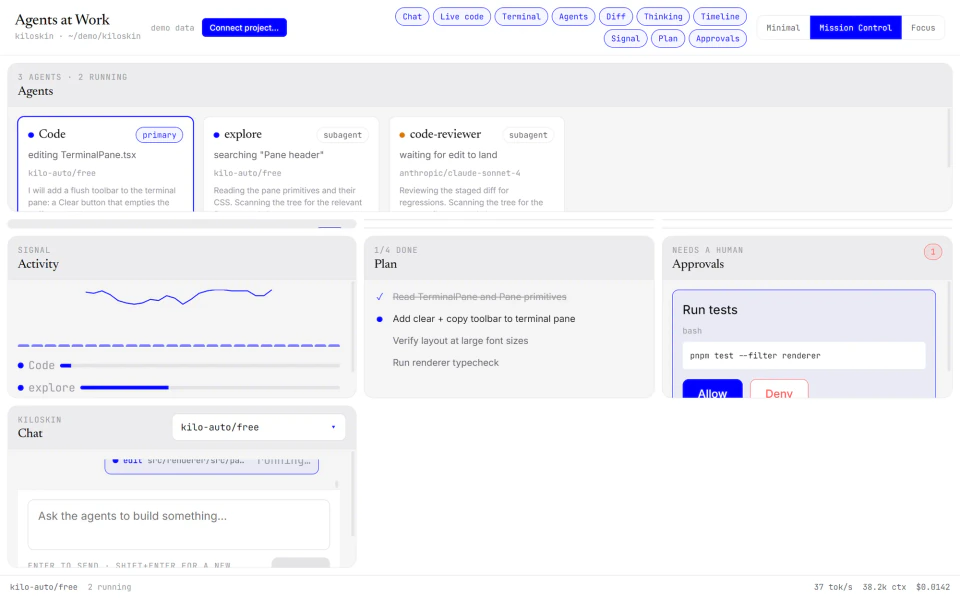Screen dimensions: 960x598
Task: Open the kilo-auto/free model dropdown
Action: [x=258, y=427]
